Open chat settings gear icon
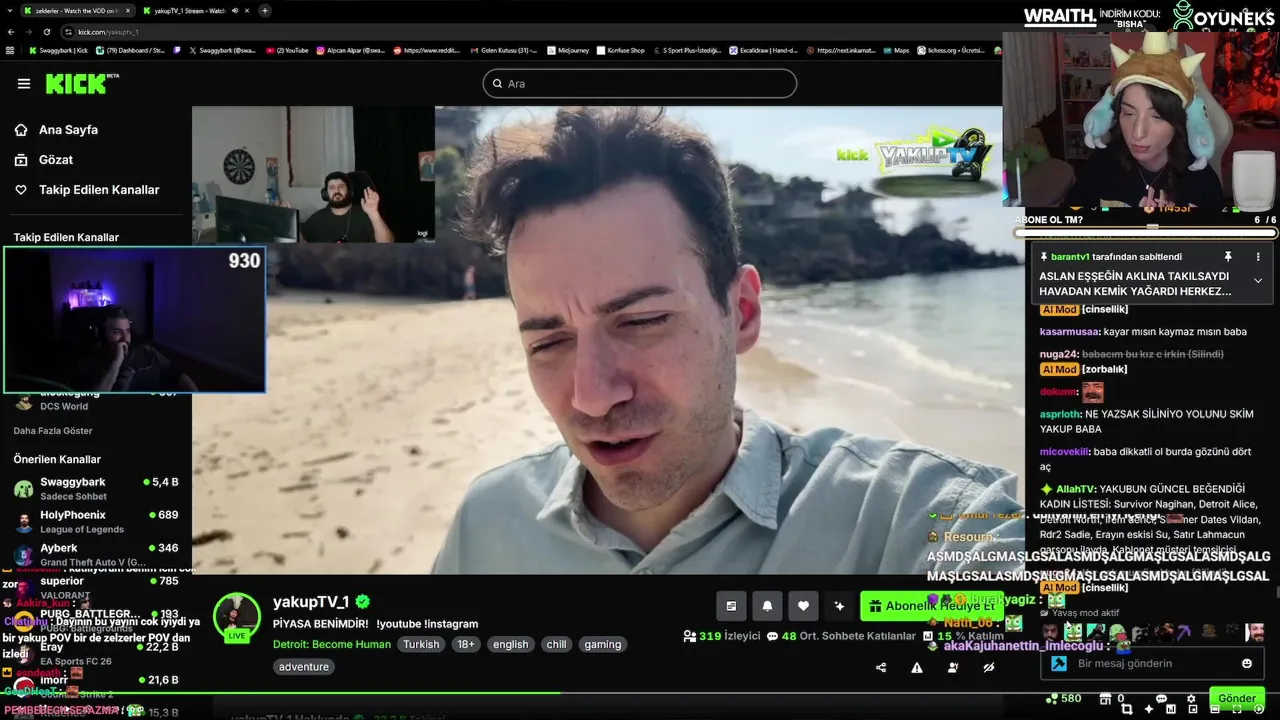The width and height of the screenshot is (1280, 720). click(1191, 698)
